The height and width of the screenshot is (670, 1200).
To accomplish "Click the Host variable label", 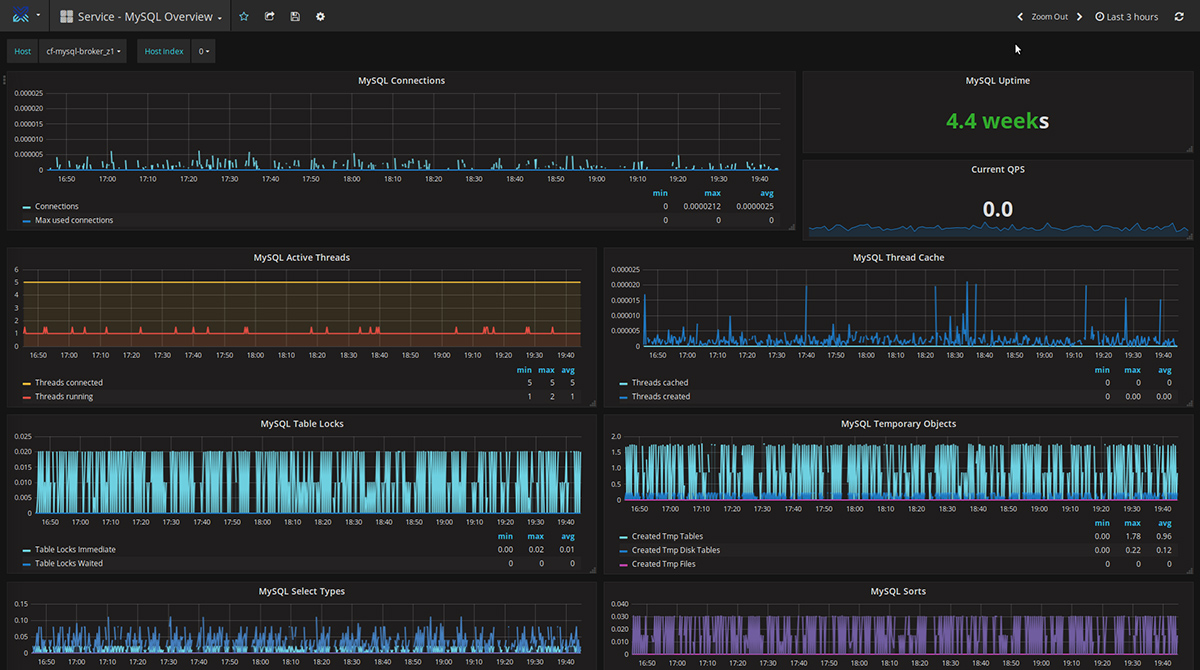I will click(22, 51).
